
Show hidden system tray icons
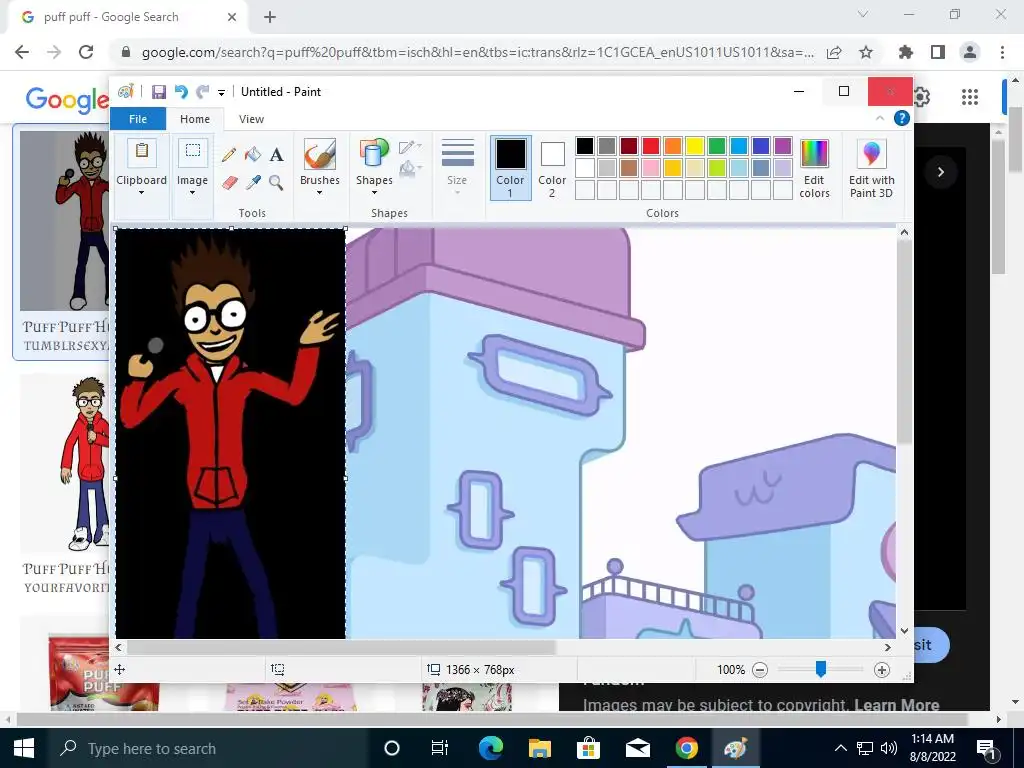(x=840, y=748)
